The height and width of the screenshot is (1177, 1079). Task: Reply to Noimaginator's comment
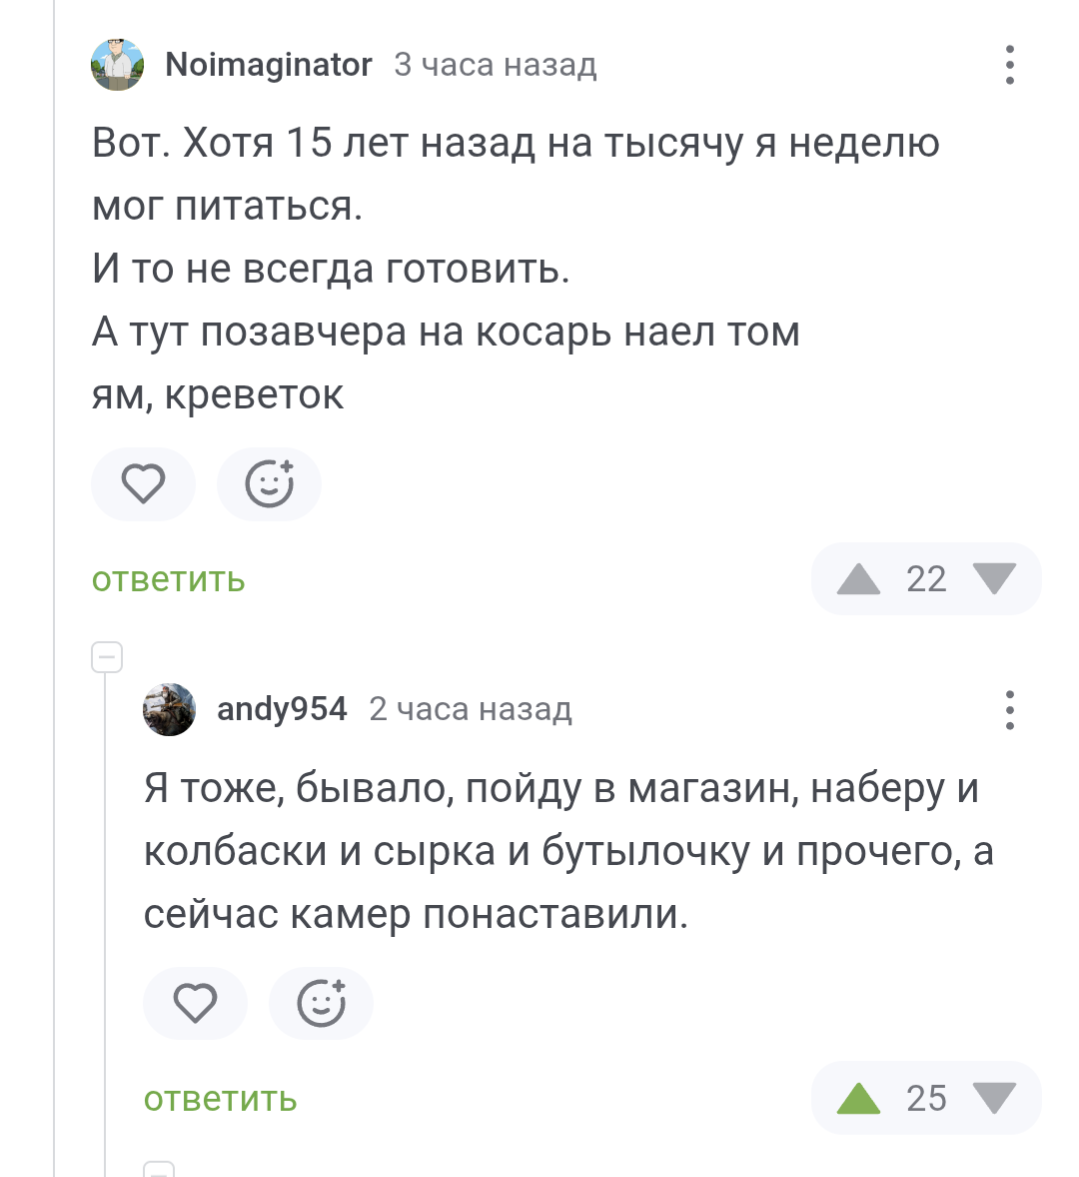(168, 580)
